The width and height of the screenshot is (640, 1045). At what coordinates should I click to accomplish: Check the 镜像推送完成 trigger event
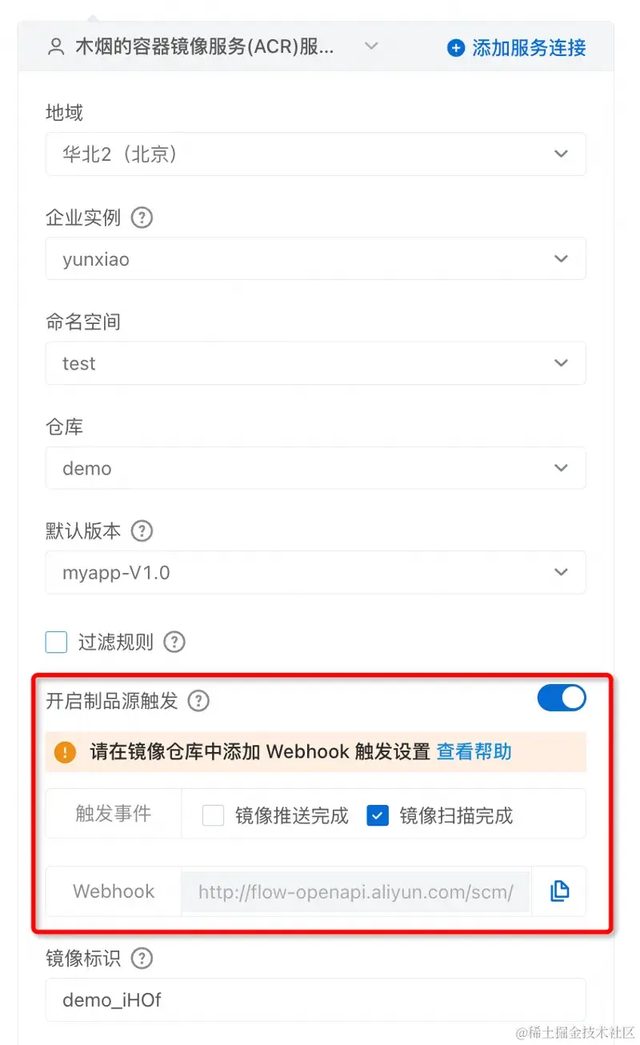click(213, 815)
